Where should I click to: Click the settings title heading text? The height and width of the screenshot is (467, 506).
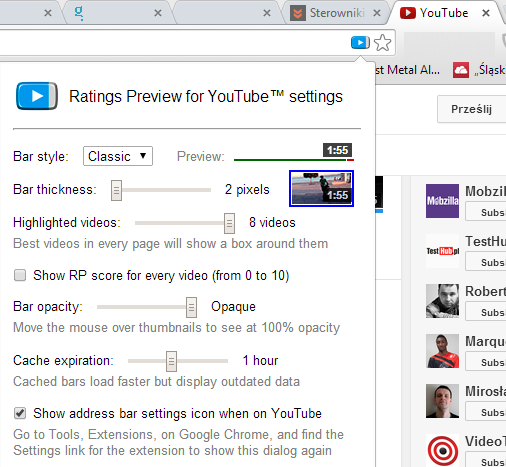coord(206,97)
